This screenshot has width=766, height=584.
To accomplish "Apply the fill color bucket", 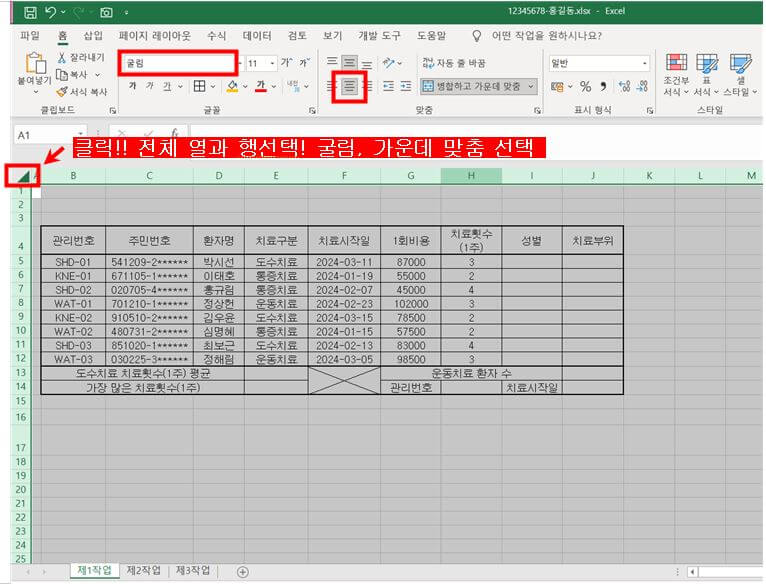I will tap(233, 87).
